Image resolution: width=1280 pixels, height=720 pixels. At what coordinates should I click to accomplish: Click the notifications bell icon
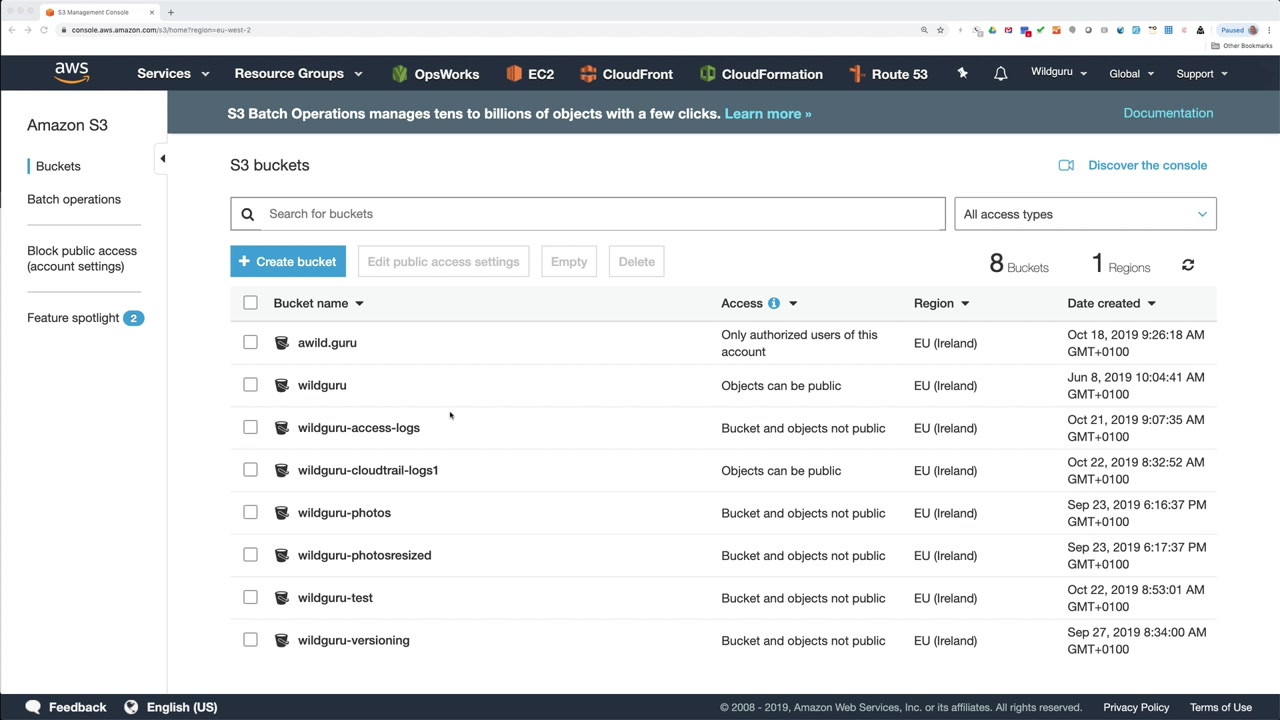(1000, 74)
